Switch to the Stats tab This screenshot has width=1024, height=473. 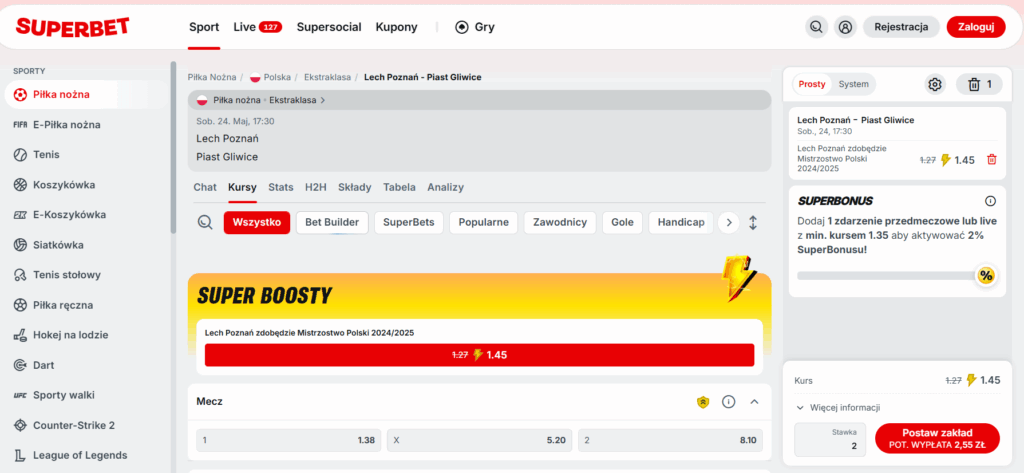(281, 187)
